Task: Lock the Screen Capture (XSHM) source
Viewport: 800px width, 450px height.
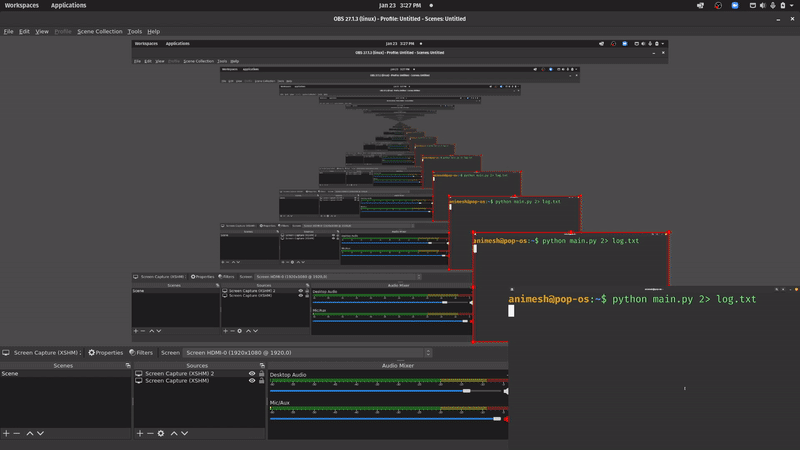Action: [262, 381]
